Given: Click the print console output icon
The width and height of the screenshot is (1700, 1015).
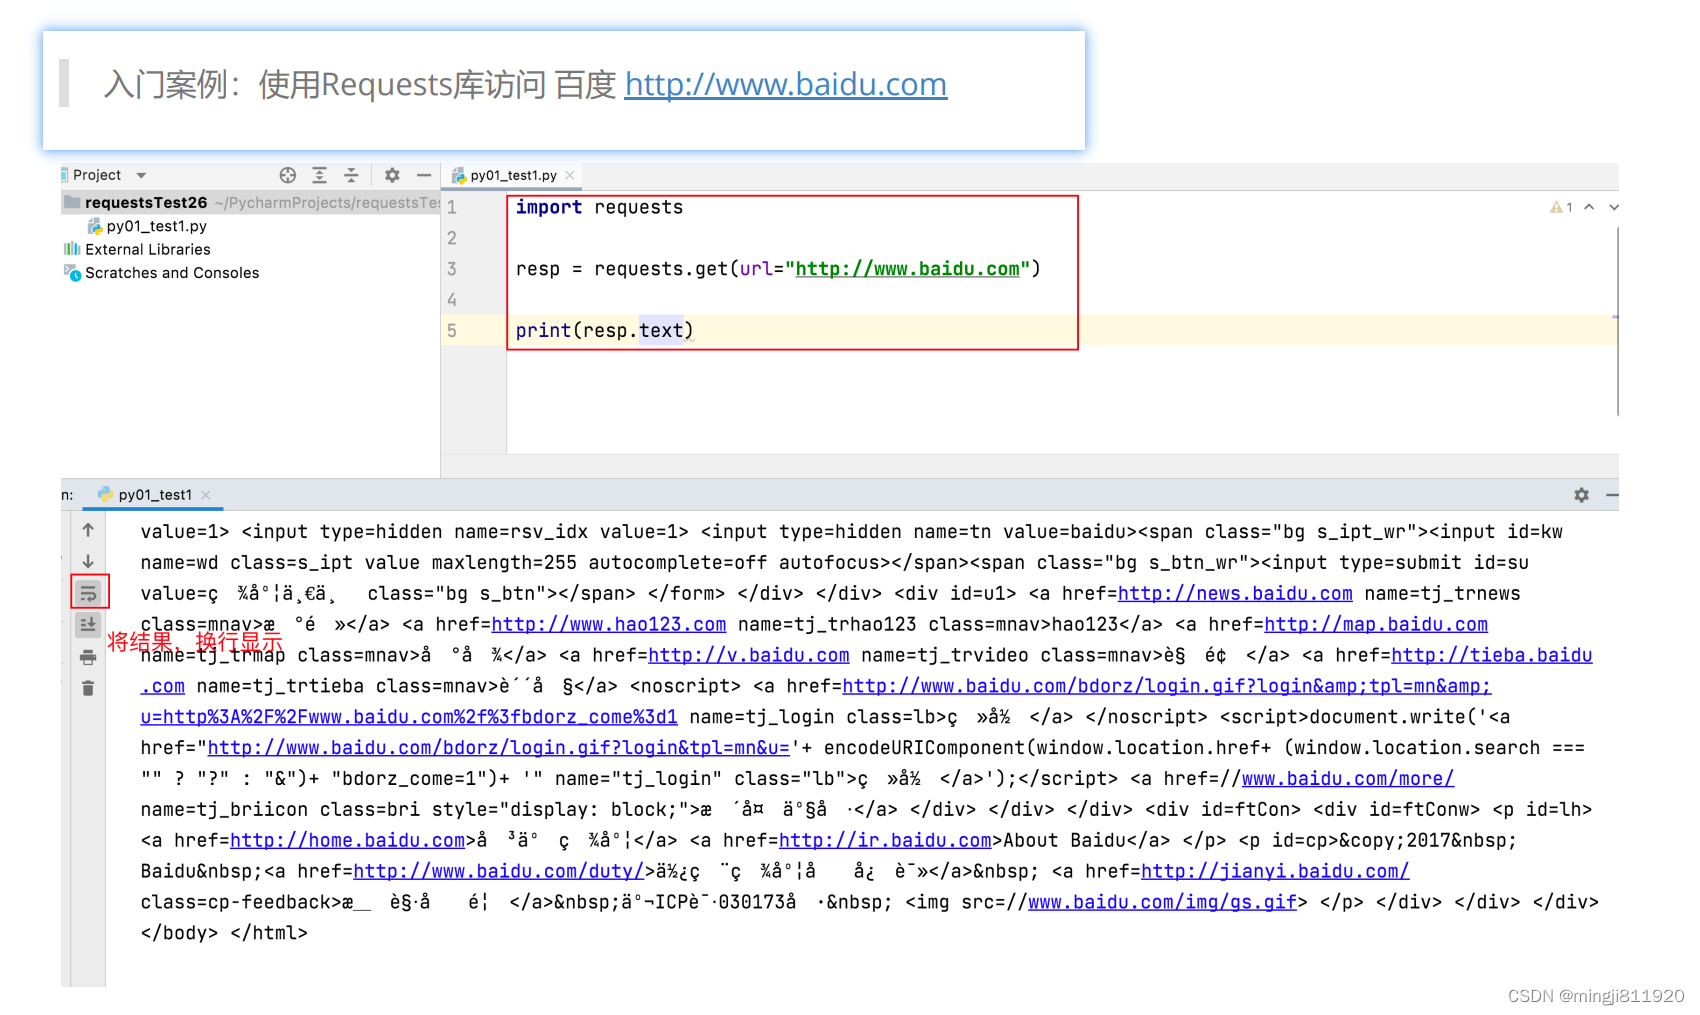Looking at the screenshot, I should click(x=88, y=657).
